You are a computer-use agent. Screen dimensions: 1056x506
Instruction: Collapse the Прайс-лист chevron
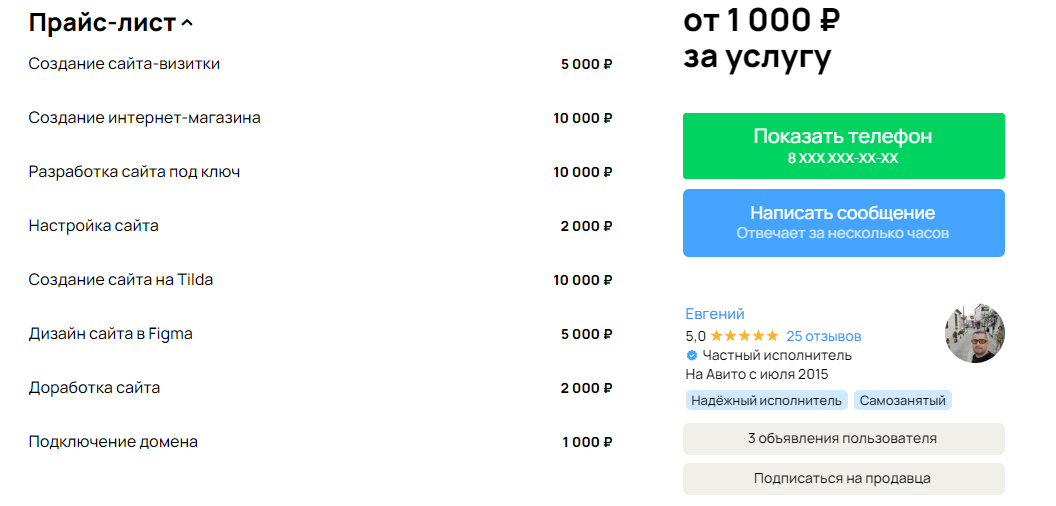(x=187, y=24)
